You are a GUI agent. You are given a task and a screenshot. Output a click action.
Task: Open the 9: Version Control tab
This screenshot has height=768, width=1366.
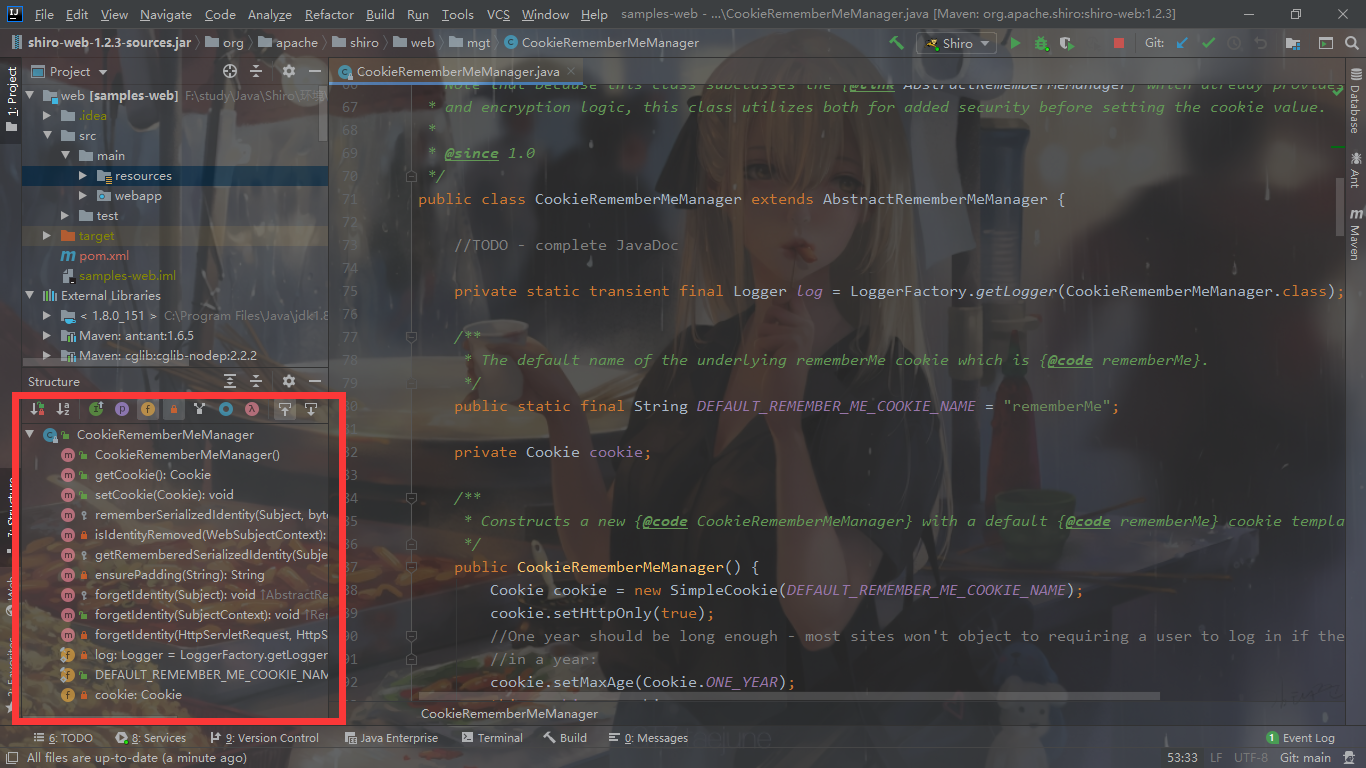tap(265, 738)
